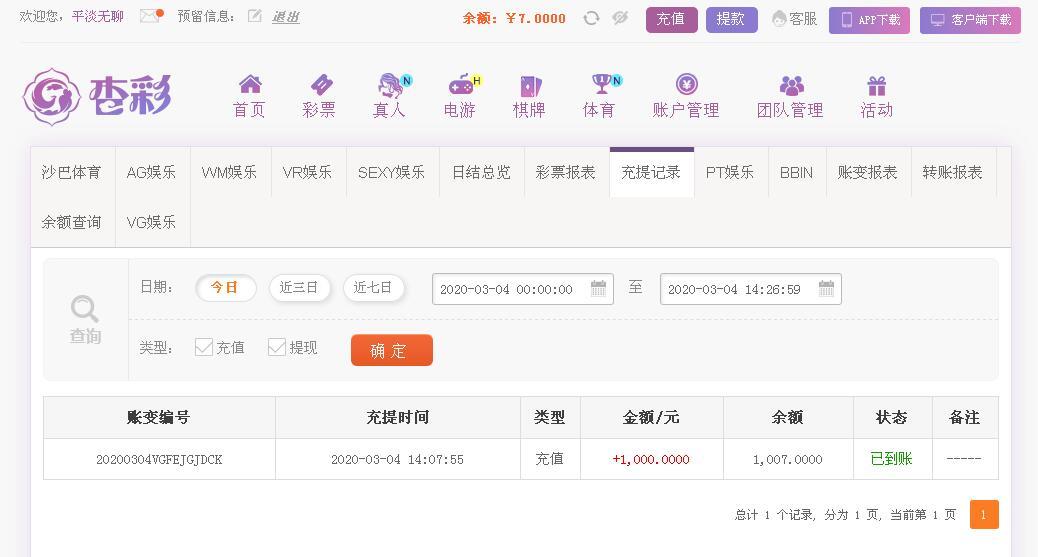Click the 提款 withdraw button
The image size is (1038, 557).
[x=731, y=19]
